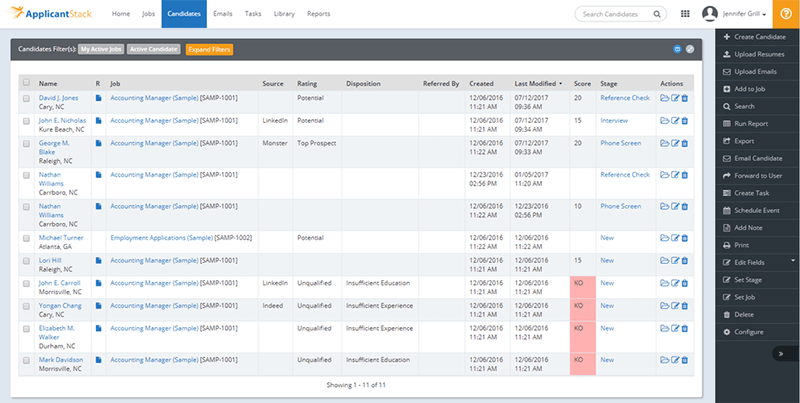Open the apps grid icon
800x403 pixels.
684,14
